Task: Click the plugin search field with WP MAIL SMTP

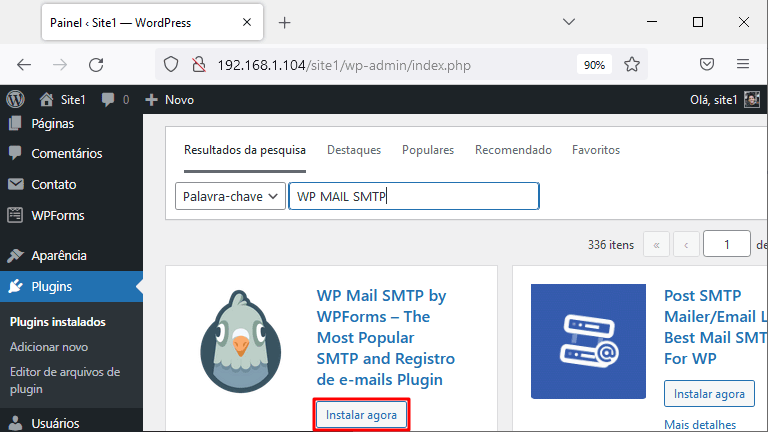Action: [414, 196]
